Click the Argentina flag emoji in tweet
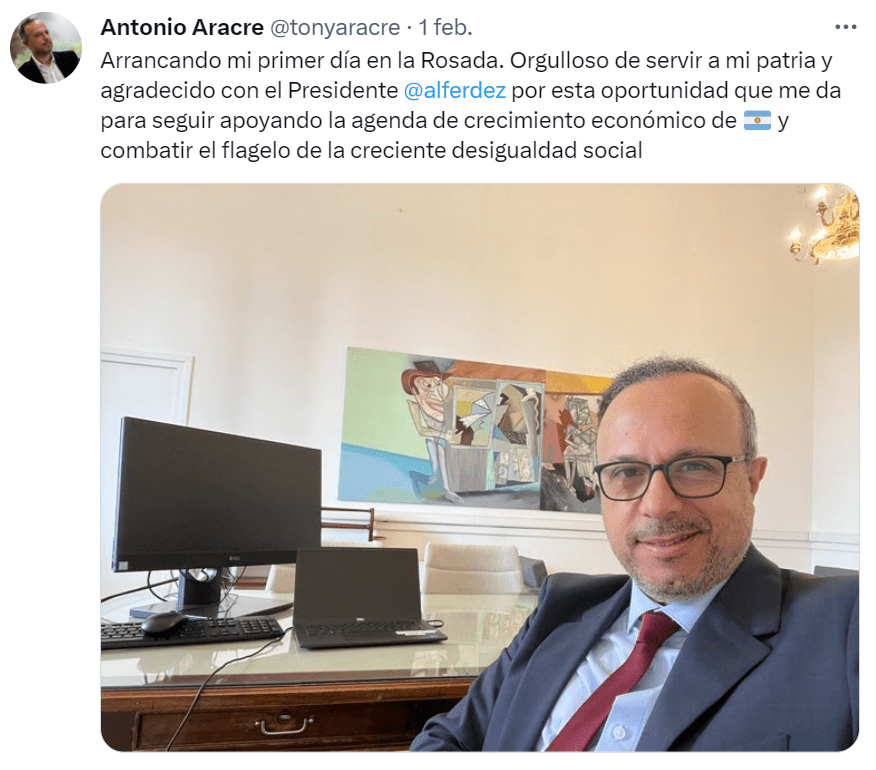The height and width of the screenshot is (770, 876). (x=757, y=120)
